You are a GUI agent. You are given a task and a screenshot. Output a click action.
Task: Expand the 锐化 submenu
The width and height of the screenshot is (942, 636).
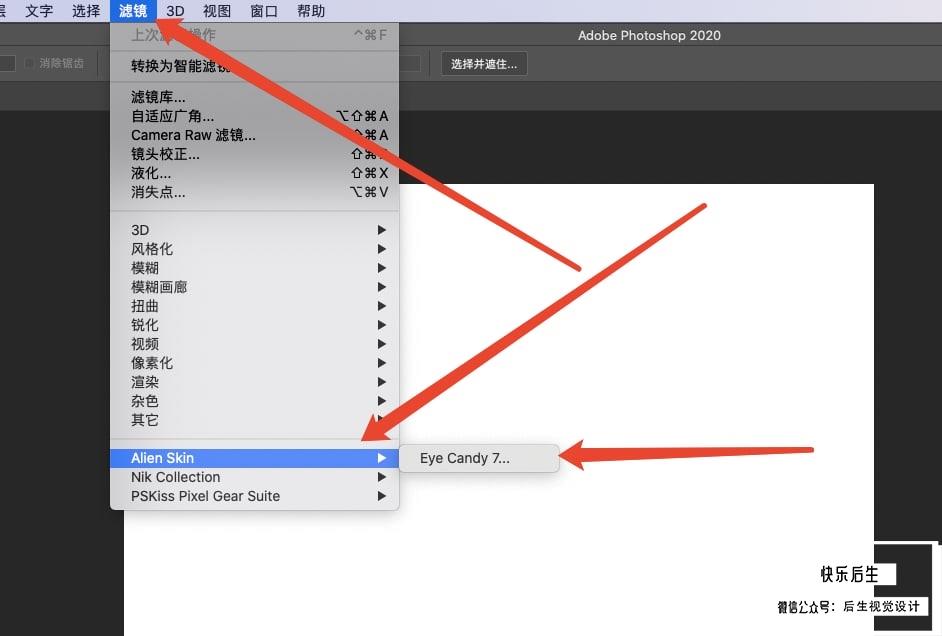tap(254, 325)
